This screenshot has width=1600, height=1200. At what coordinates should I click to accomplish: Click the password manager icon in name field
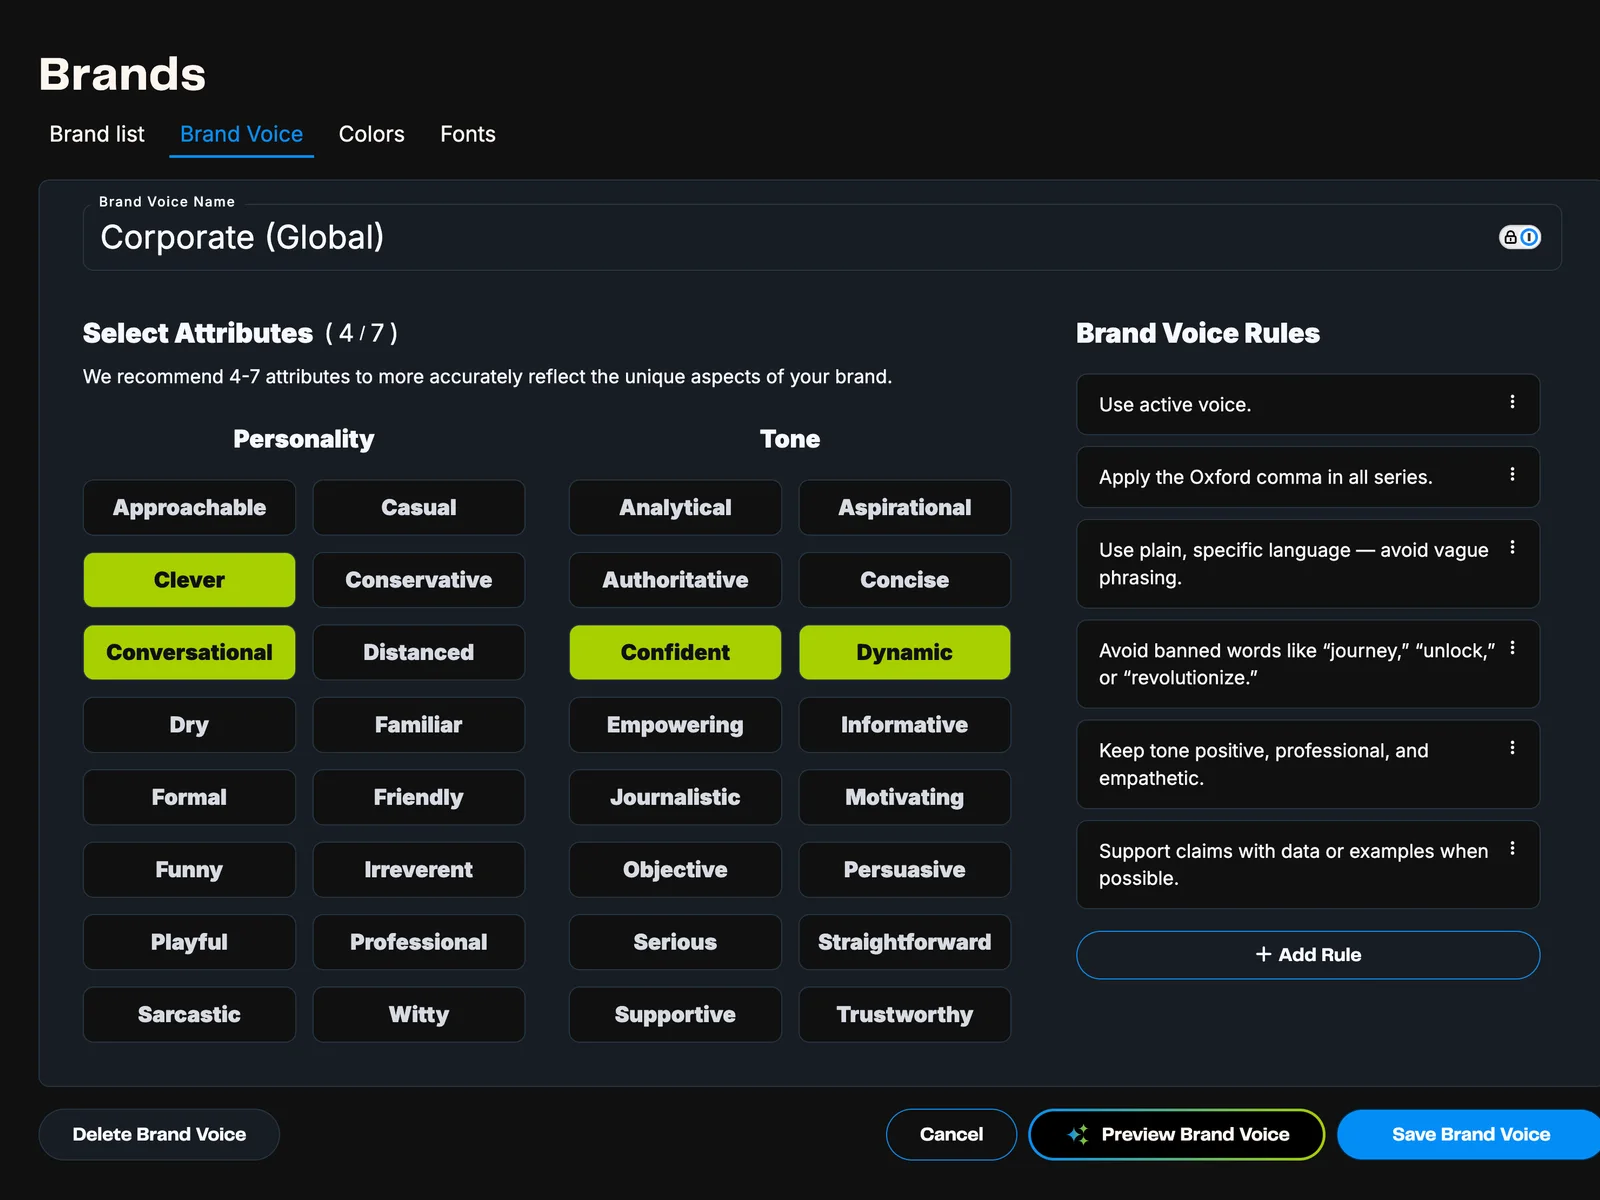pyautogui.click(x=1519, y=237)
